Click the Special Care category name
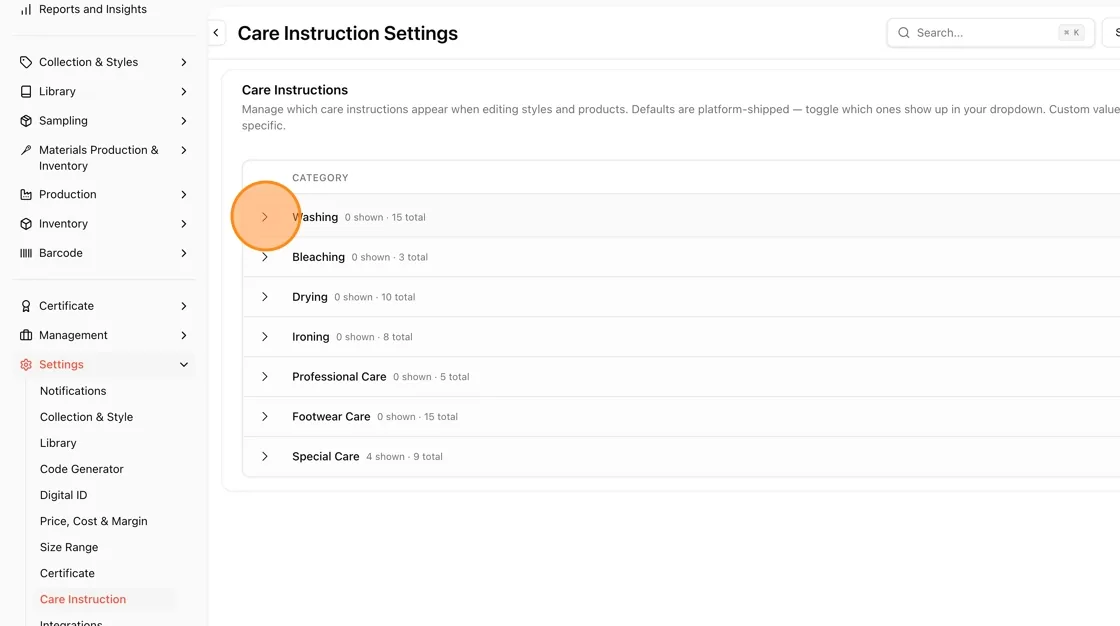The width and height of the screenshot is (1120, 626). point(326,457)
